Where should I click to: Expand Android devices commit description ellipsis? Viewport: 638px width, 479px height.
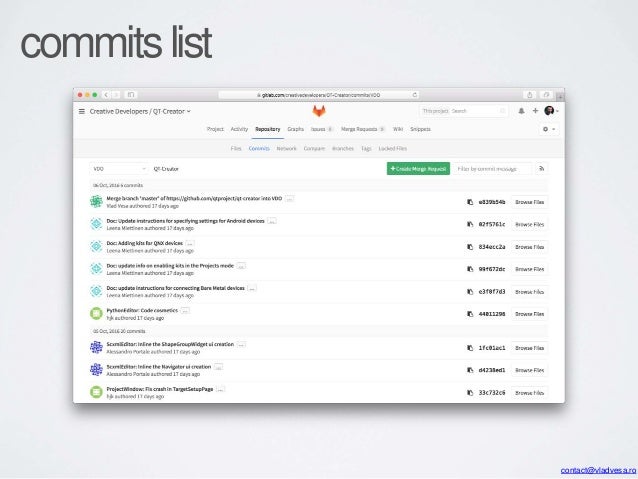pyautogui.click(x=272, y=221)
